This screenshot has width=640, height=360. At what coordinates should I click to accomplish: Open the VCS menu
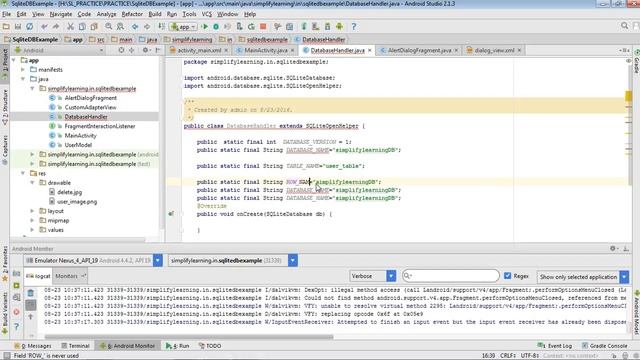tap(207, 14)
